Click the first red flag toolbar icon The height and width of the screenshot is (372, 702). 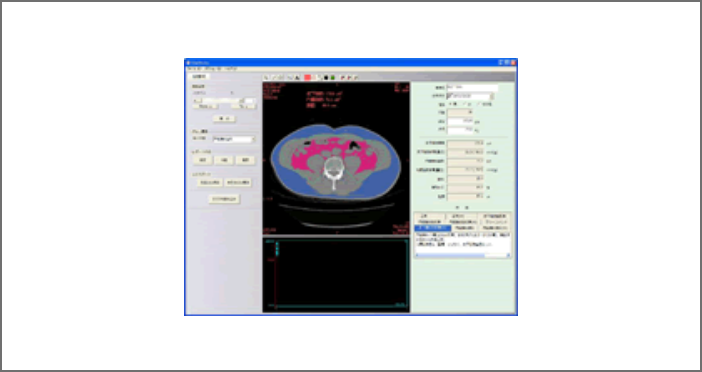click(342, 77)
